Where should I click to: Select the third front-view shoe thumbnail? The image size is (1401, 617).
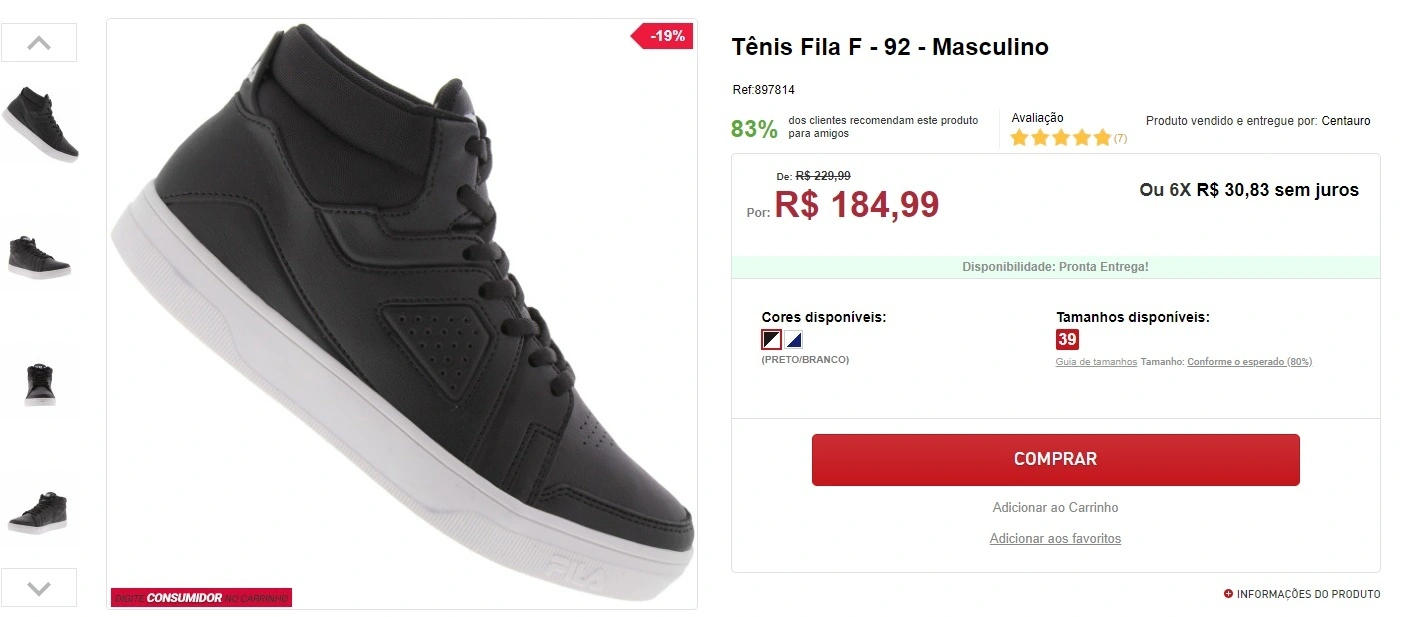tap(40, 384)
